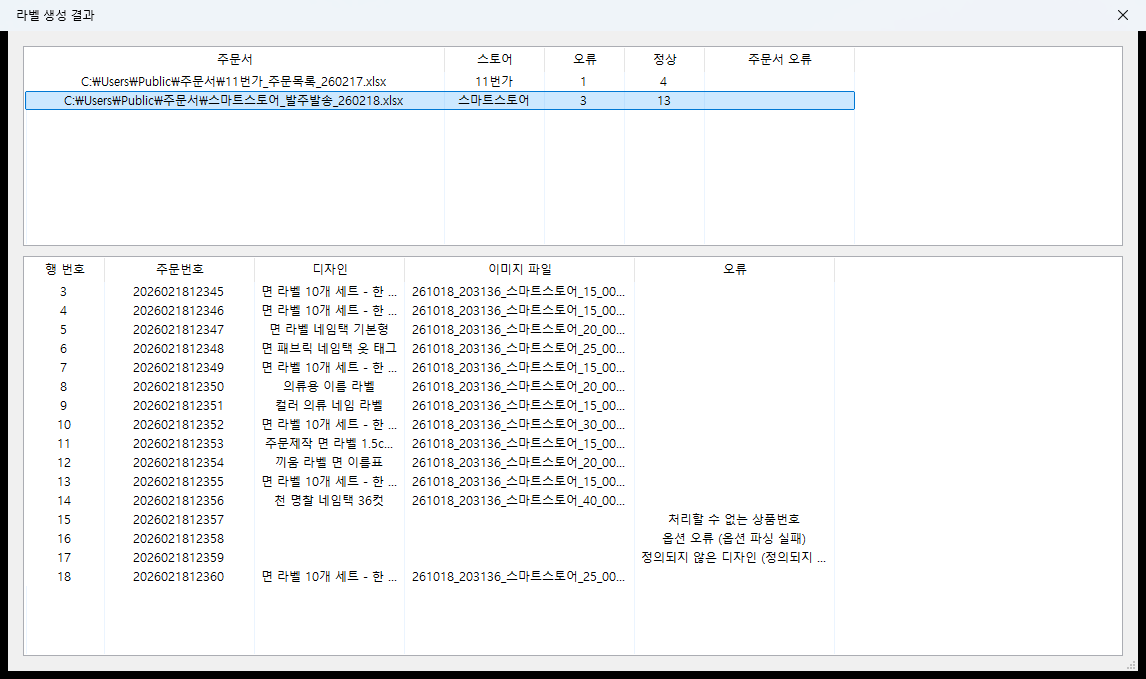Select order 2026021812359

[178, 558]
